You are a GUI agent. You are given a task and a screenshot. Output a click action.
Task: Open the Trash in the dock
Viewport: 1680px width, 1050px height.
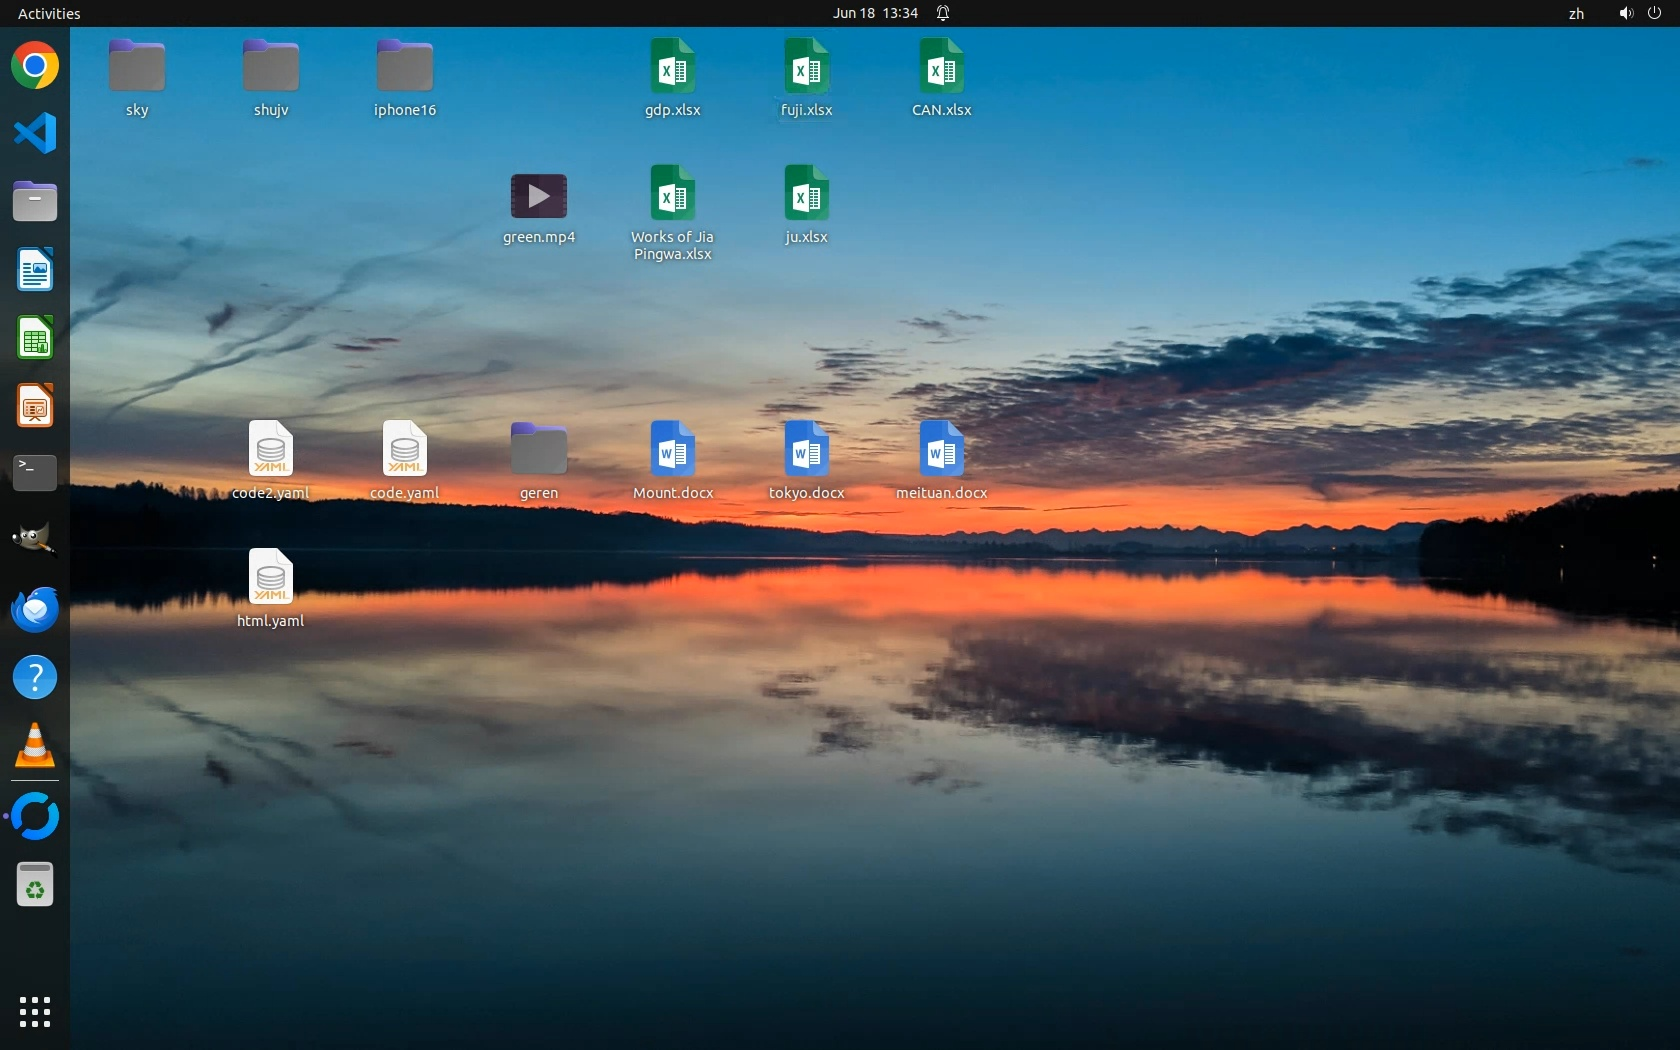tap(35, 885)
